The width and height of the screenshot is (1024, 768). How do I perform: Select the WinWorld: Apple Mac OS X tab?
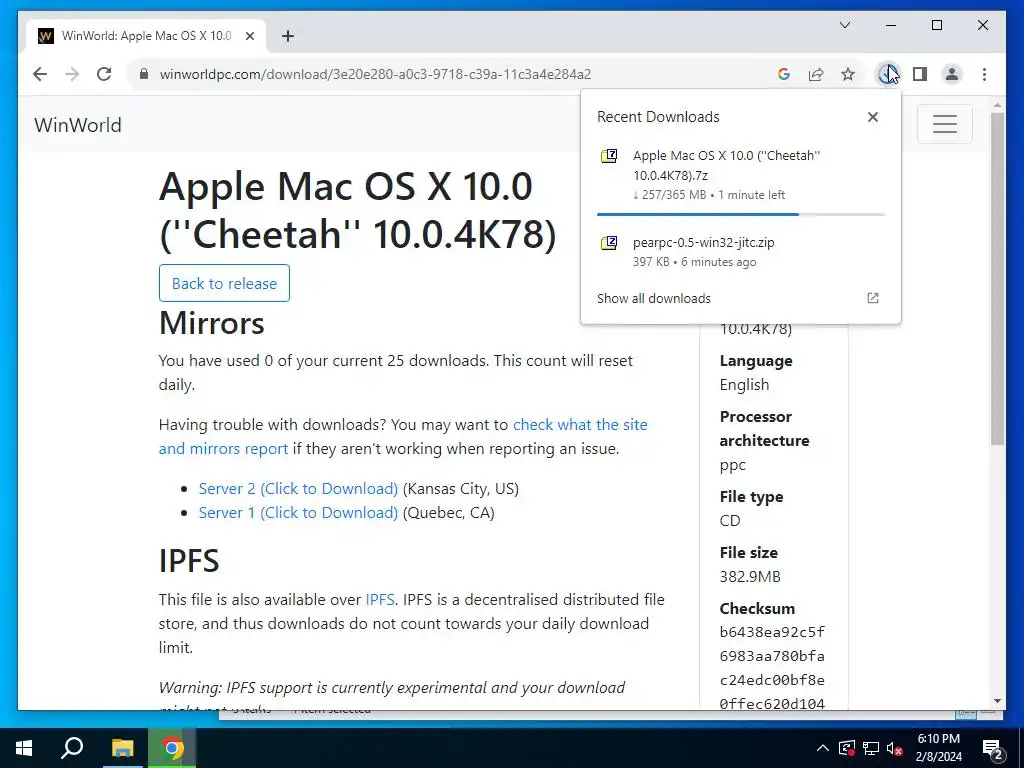[146, 36]
